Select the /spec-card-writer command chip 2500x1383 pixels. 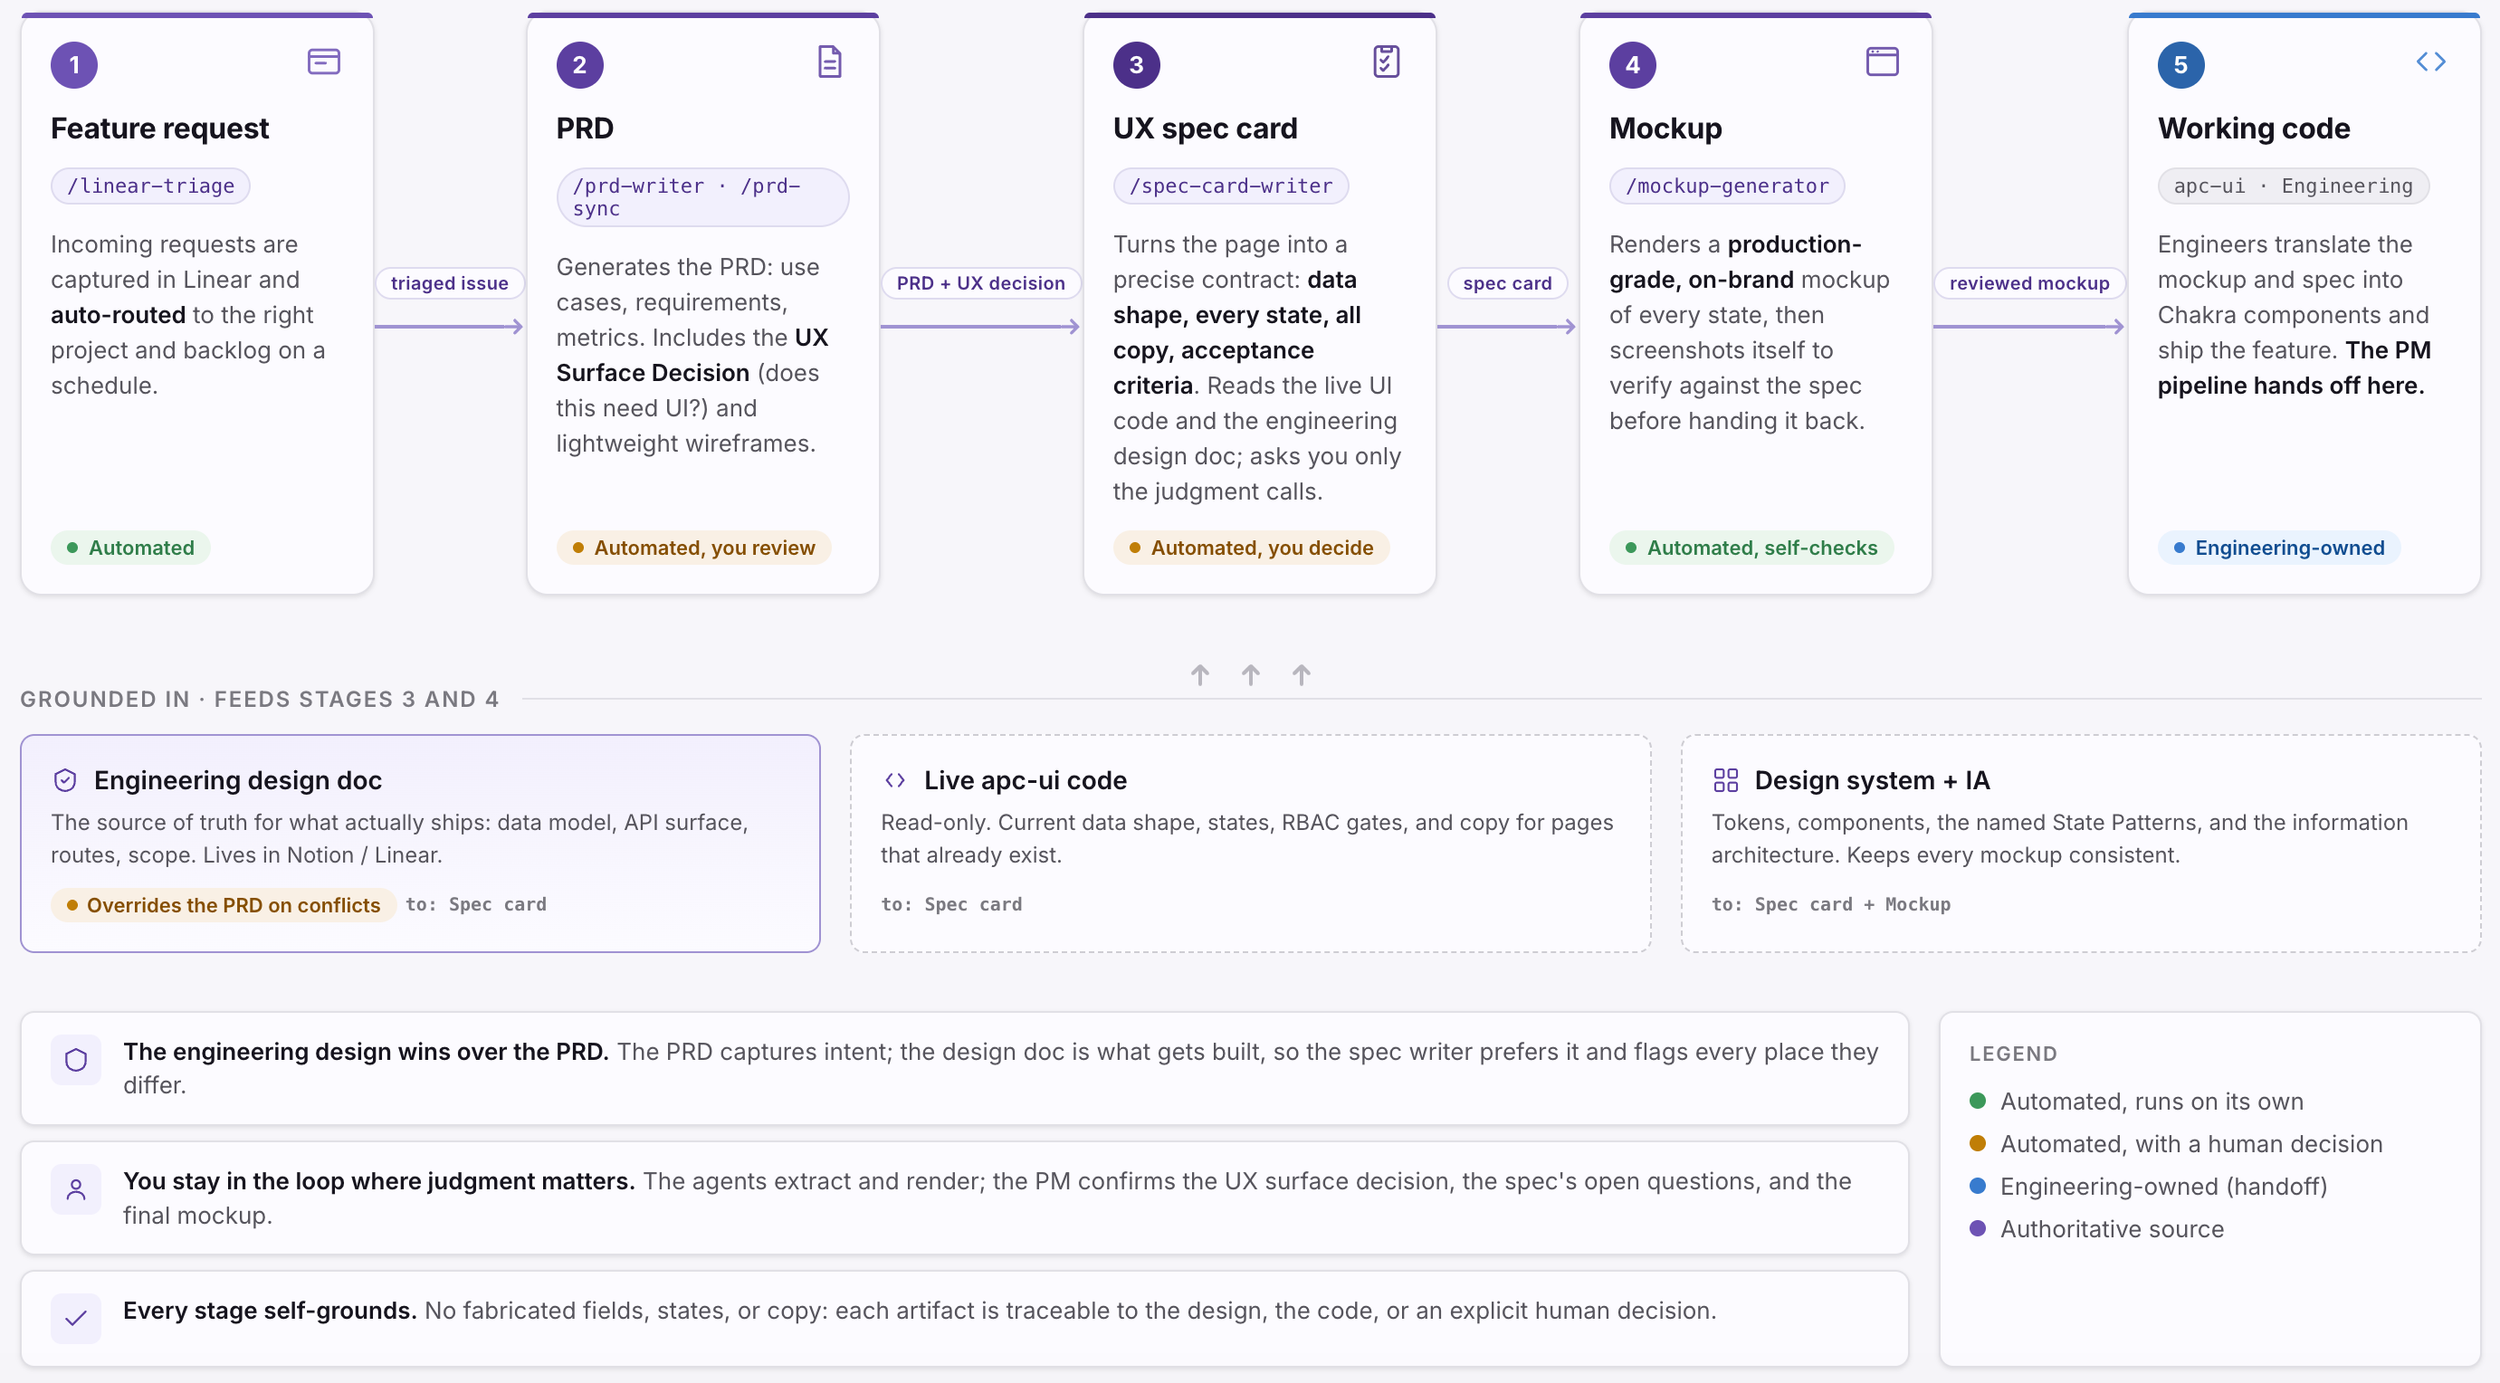[1230, 186]
